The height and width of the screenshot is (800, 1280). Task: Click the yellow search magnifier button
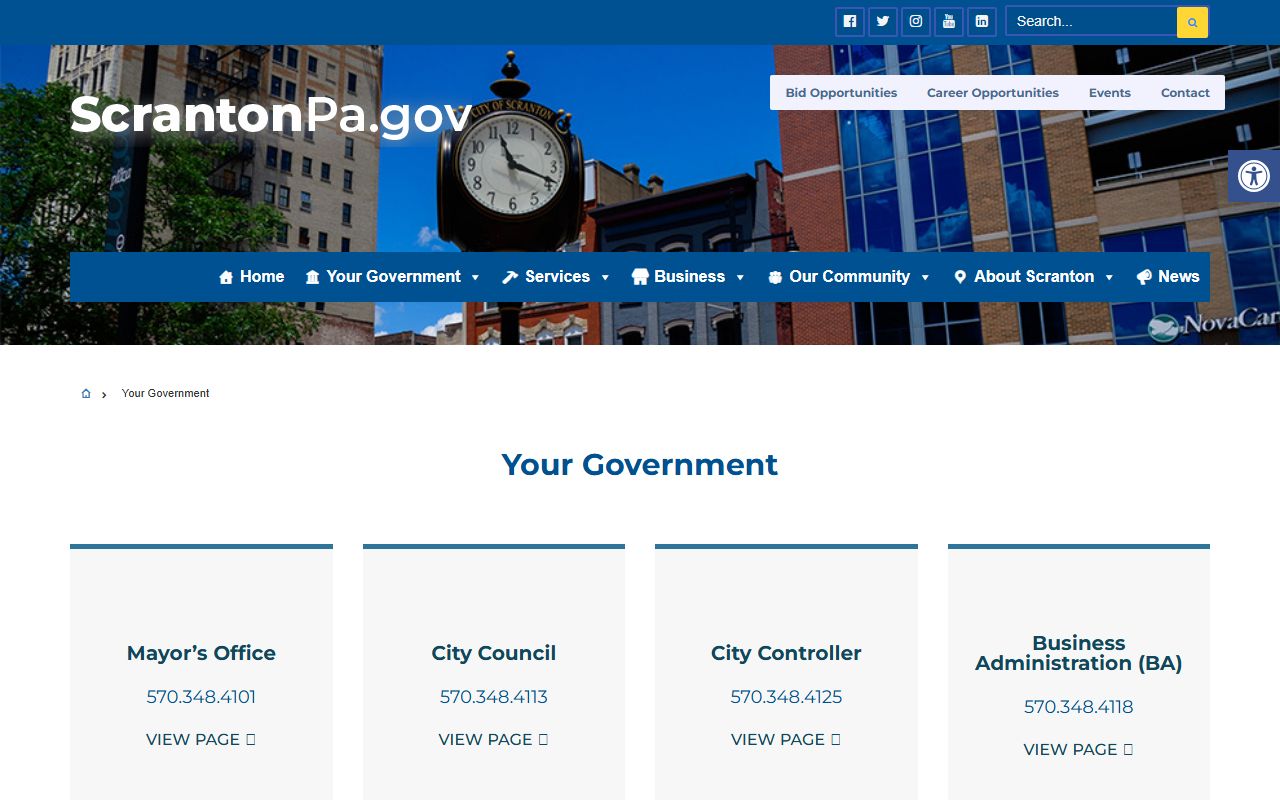[1192, 22]
